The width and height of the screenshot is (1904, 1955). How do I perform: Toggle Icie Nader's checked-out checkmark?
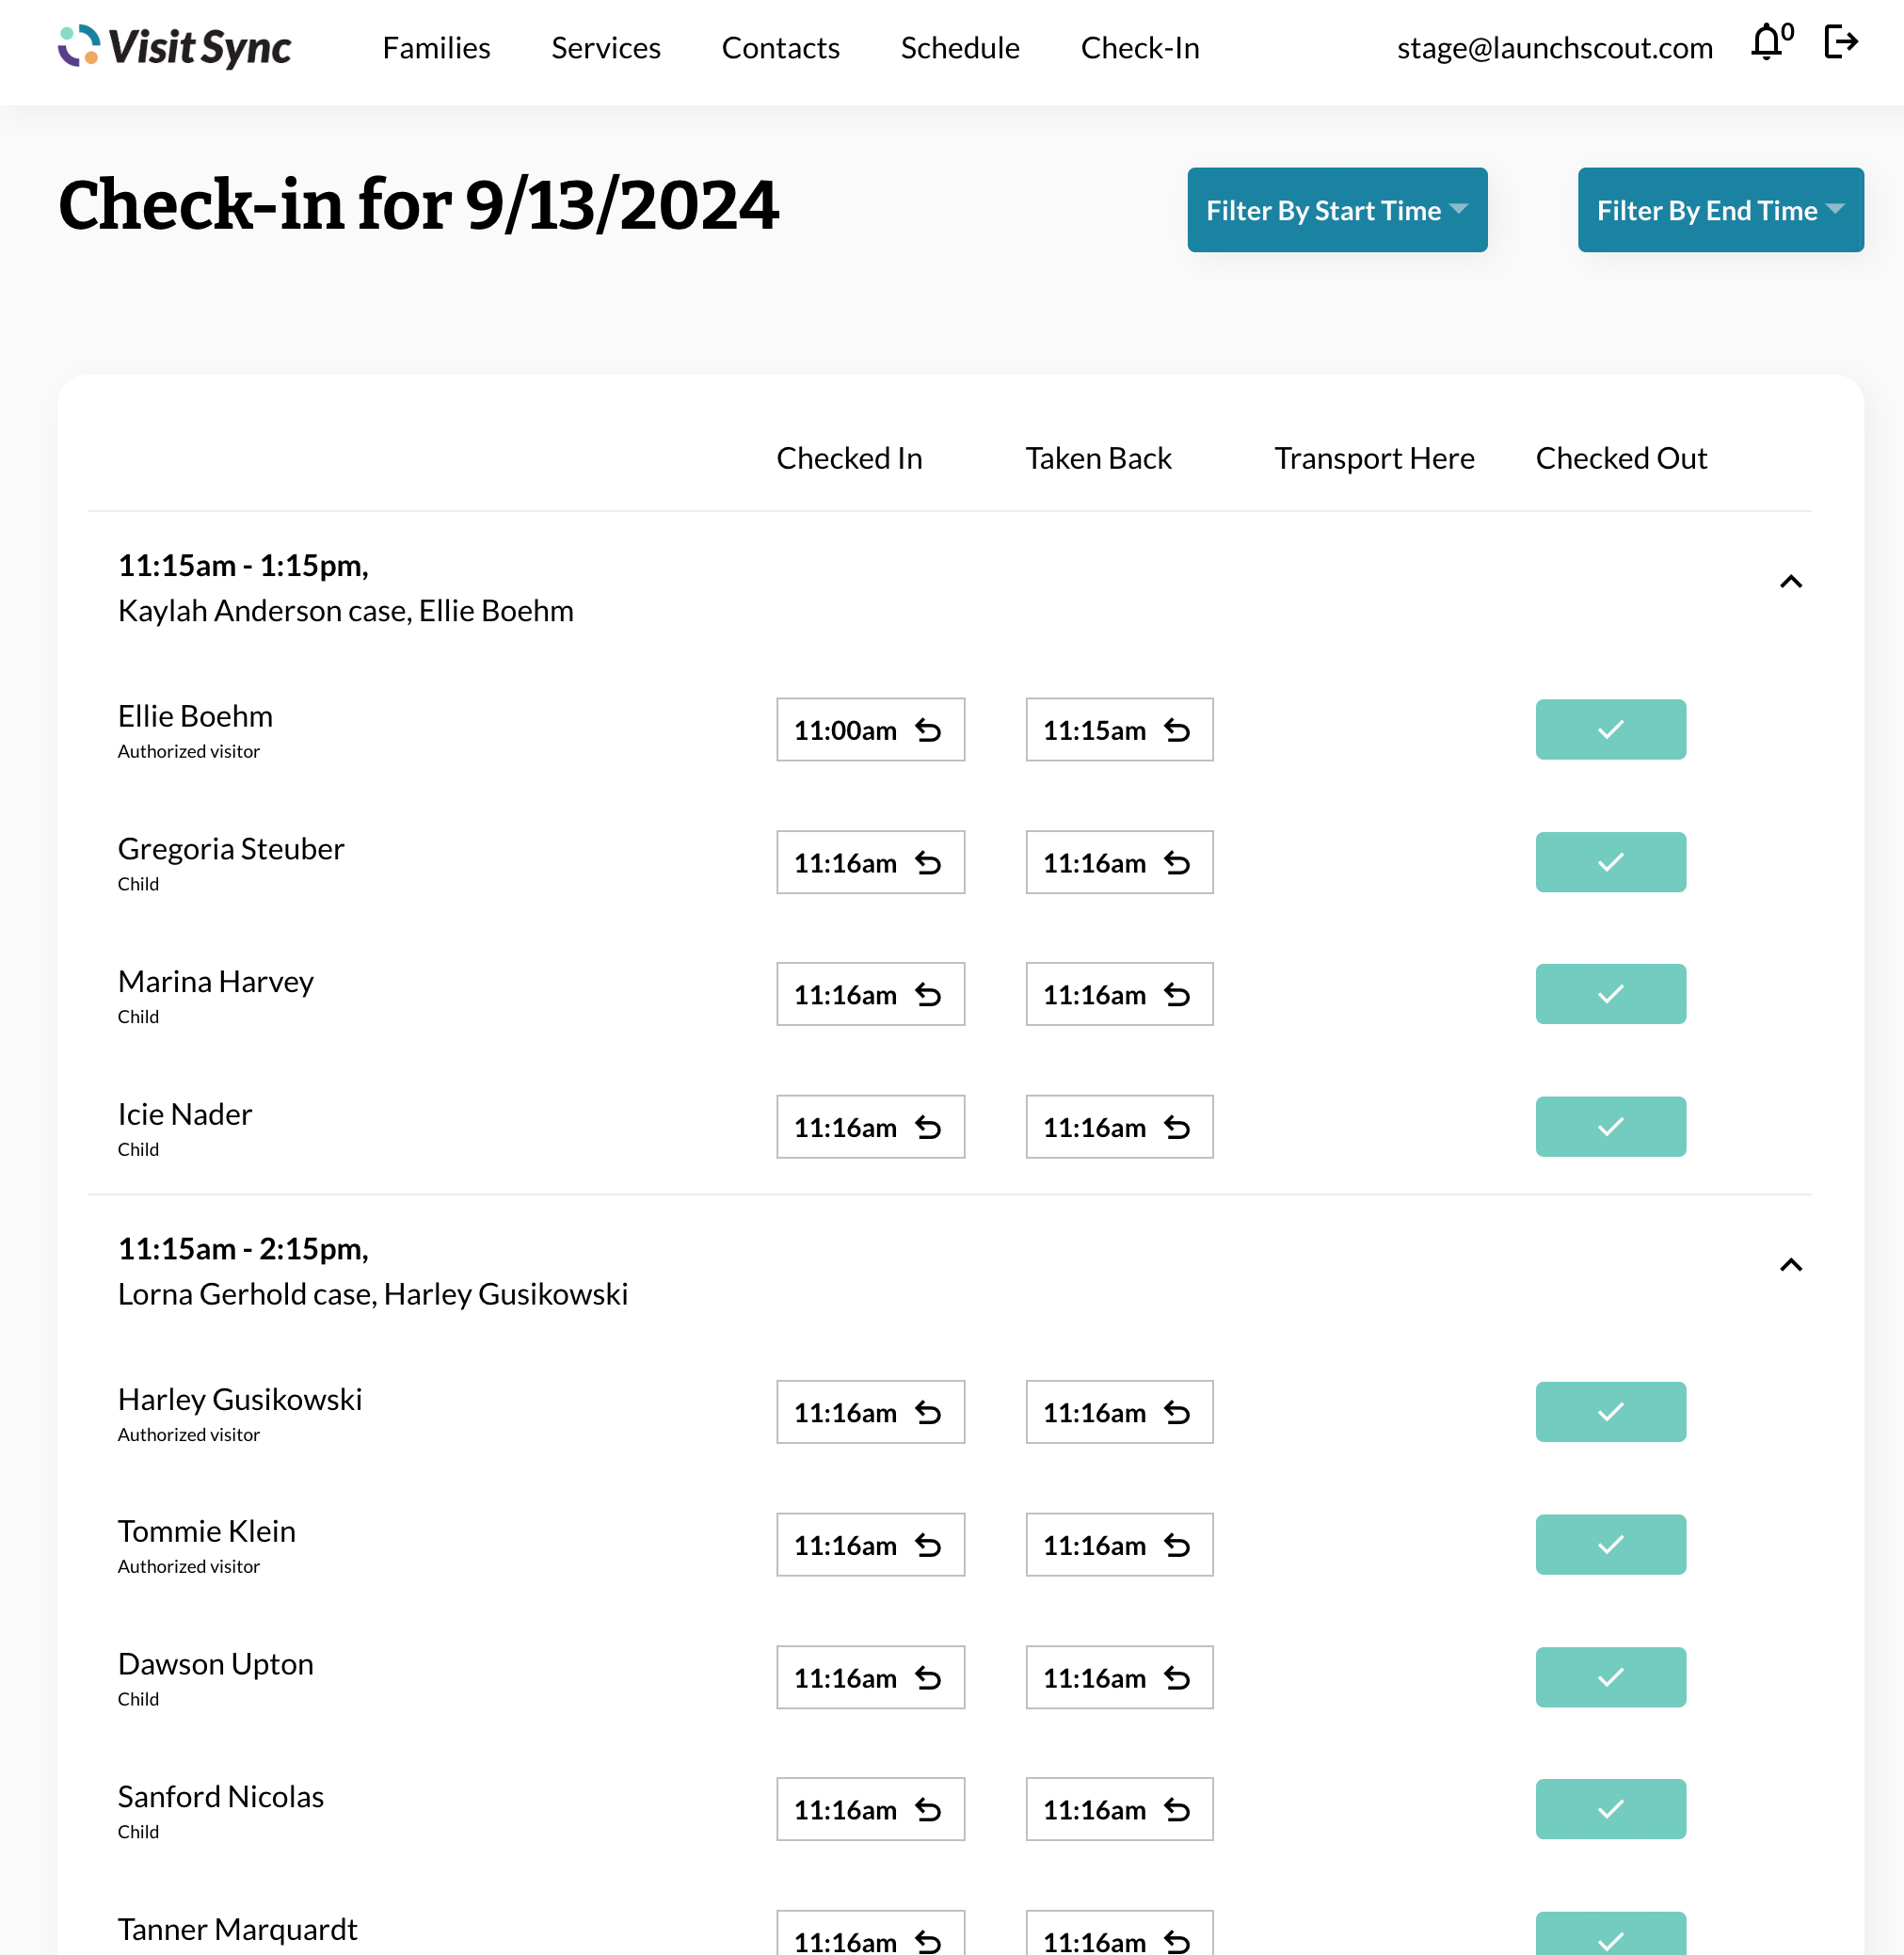1610,1127
